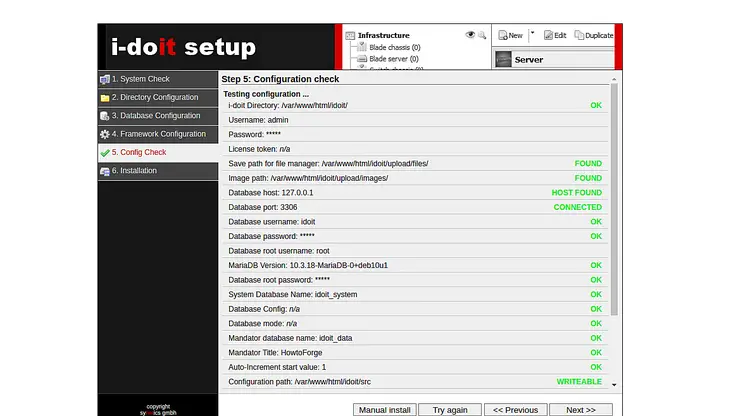Click 'Mandator database name: idoit_data' text

click(x=290, y=338)
